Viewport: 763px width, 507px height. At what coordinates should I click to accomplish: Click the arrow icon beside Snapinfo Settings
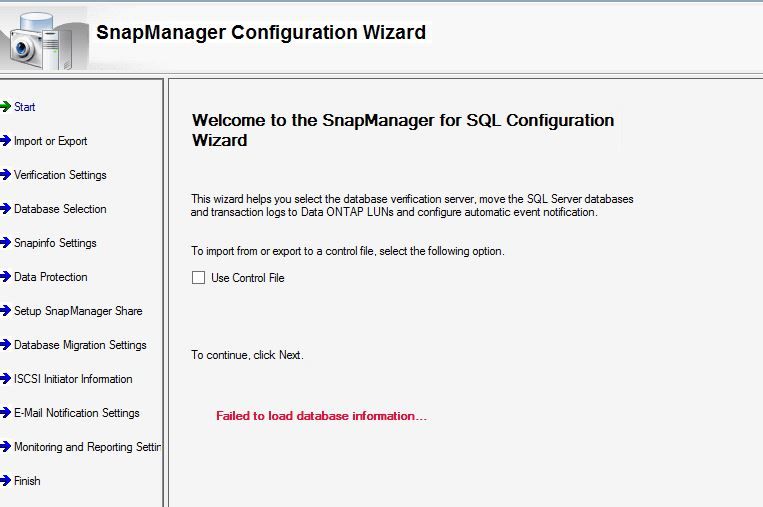(x=5, y=243)
